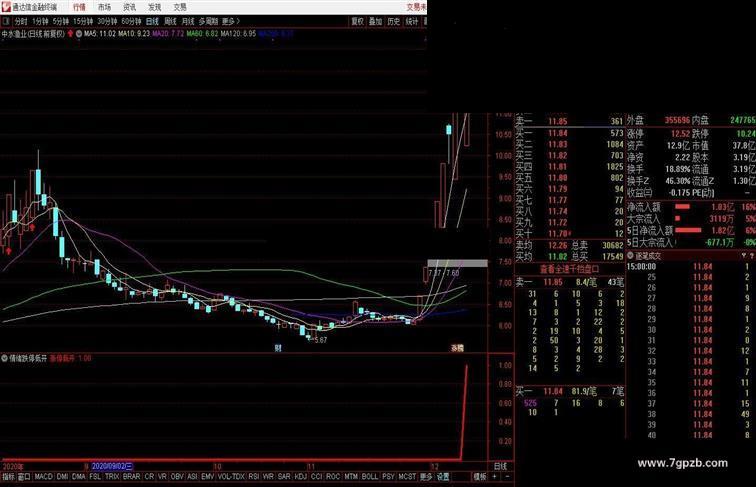Image resolution: width=756 pixels, height=487 pixels.
Task: Select the MCST indicator
Action: (x=407, y=477)
